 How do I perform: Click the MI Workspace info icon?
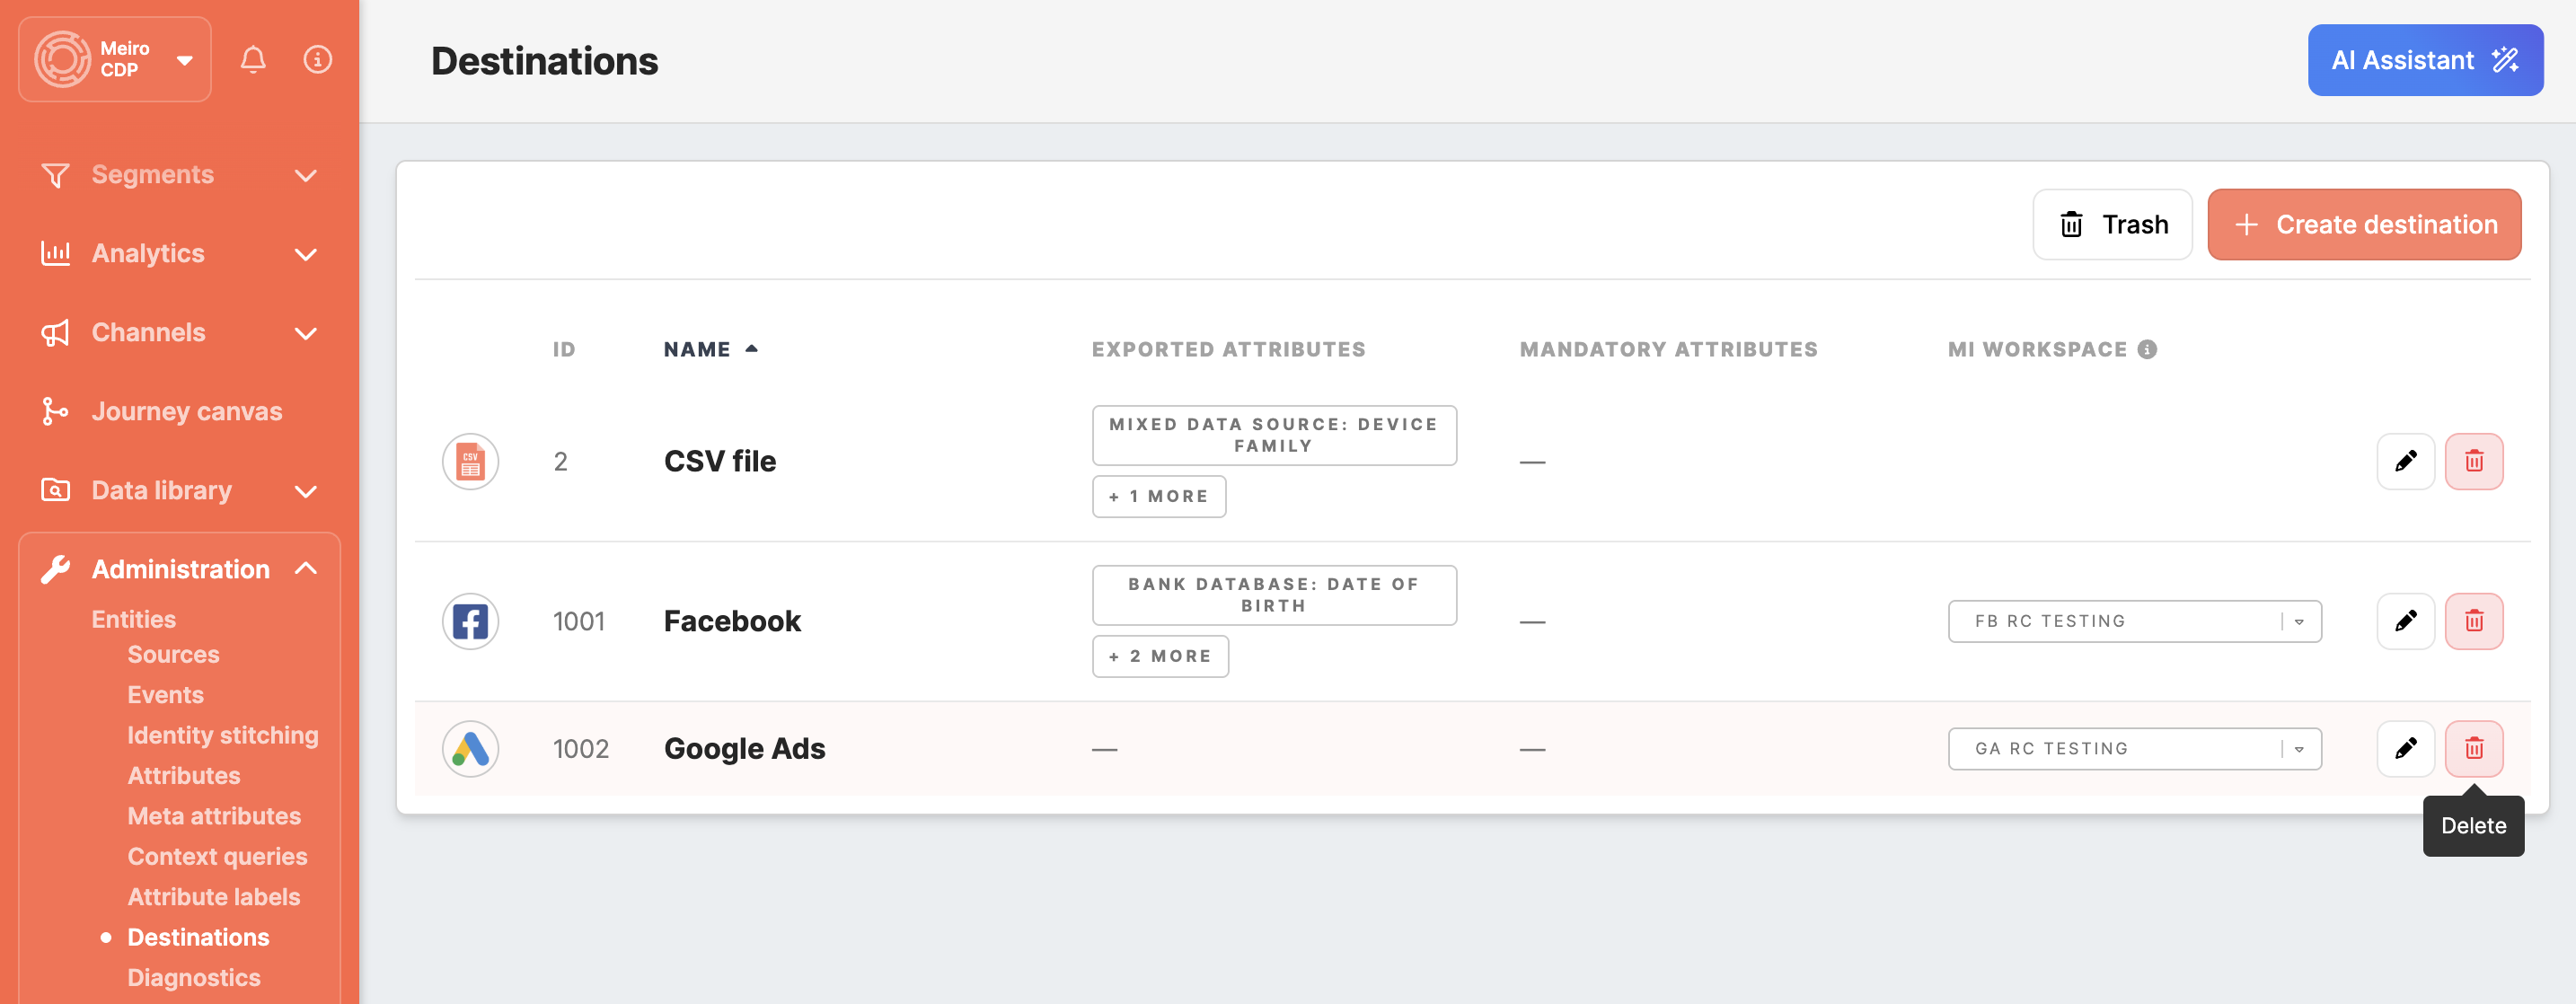click(2147, 349)
